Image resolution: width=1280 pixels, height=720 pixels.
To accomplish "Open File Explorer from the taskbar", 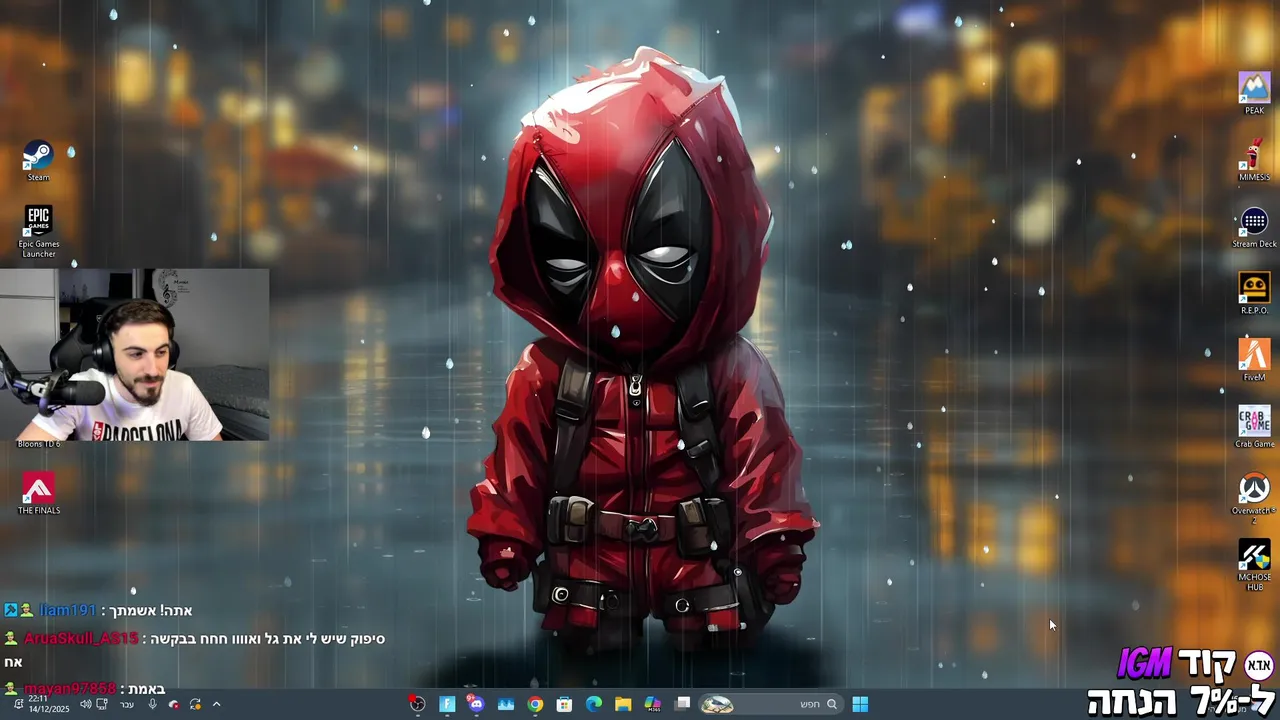I will [623, 704].
